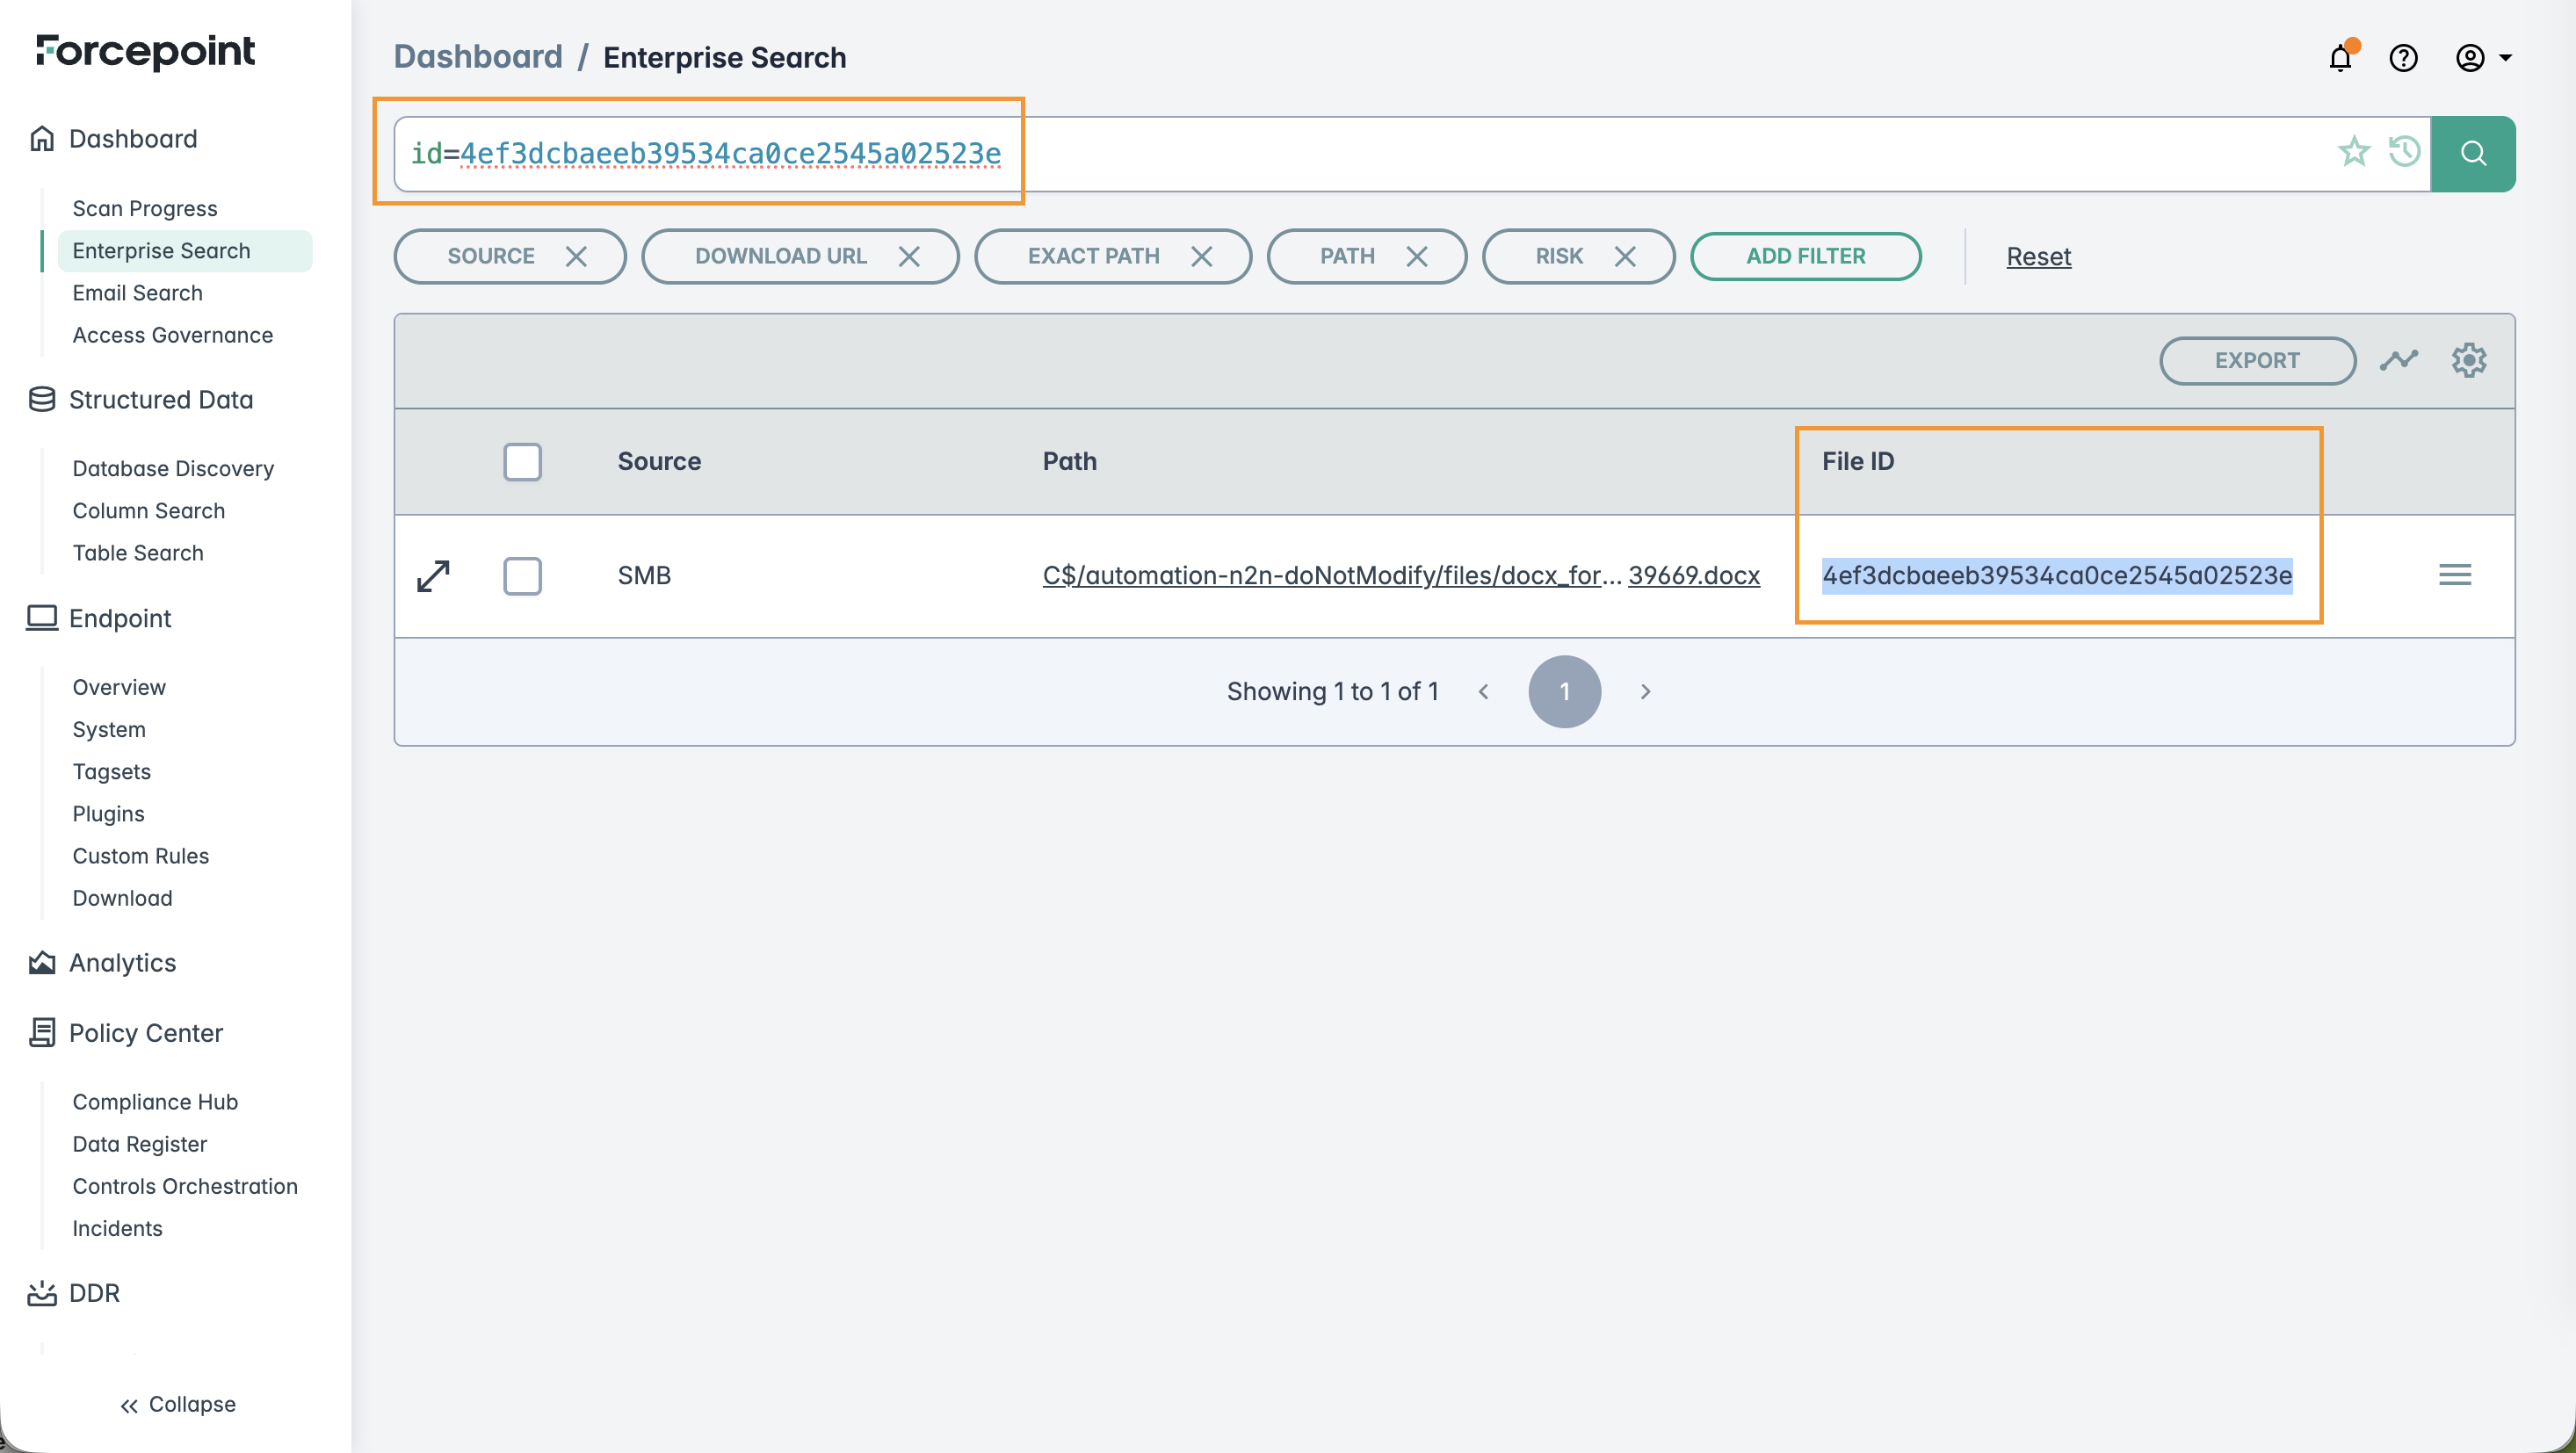This screenshot has width=2576, height=1453.
Task: Open table settings gear icon
Action: (x=2468, y=360)
